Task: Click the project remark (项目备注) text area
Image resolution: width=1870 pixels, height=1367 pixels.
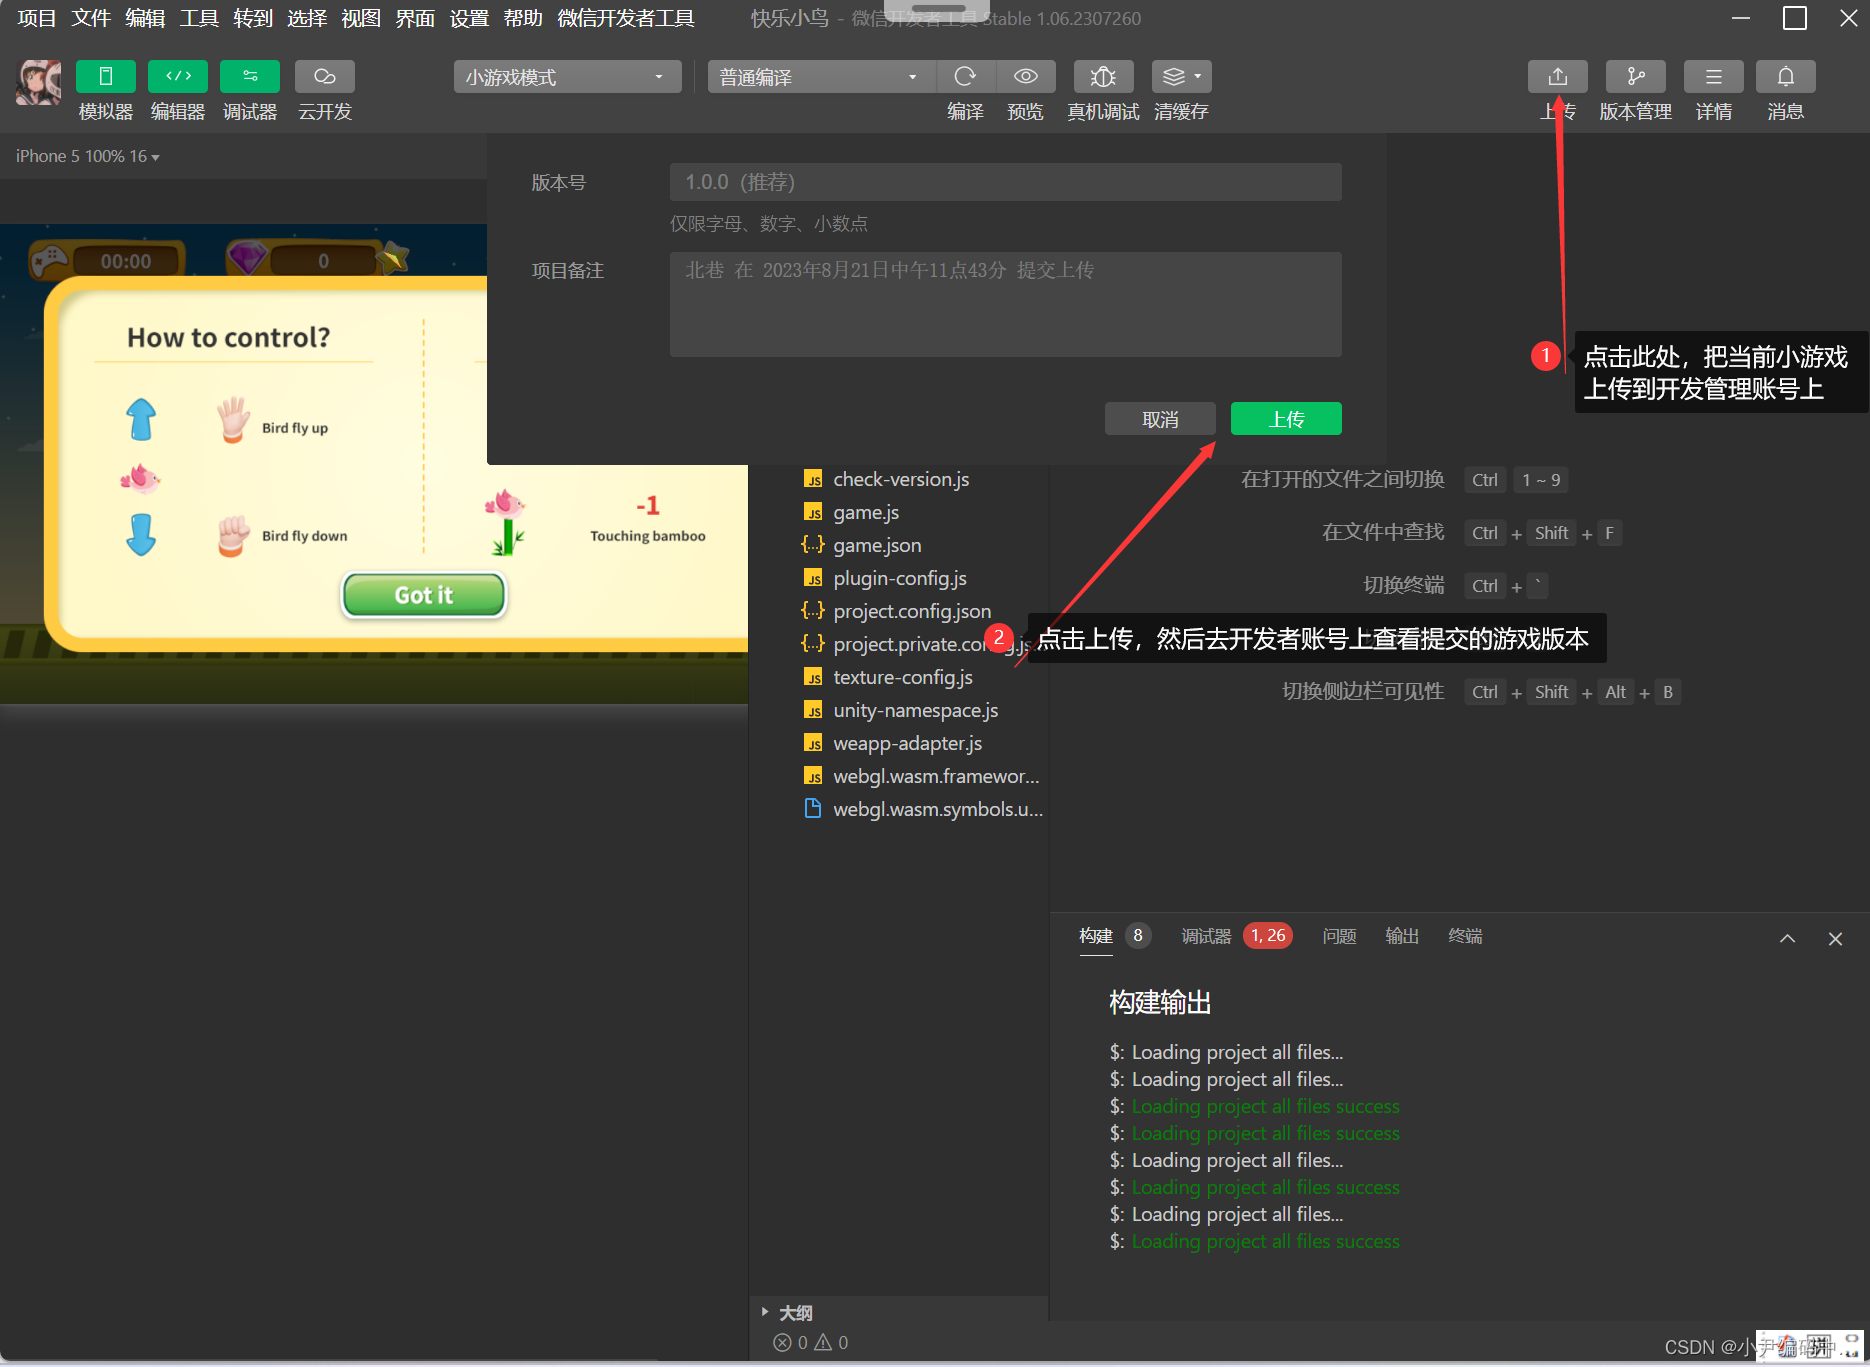Action: [1005, 304]
